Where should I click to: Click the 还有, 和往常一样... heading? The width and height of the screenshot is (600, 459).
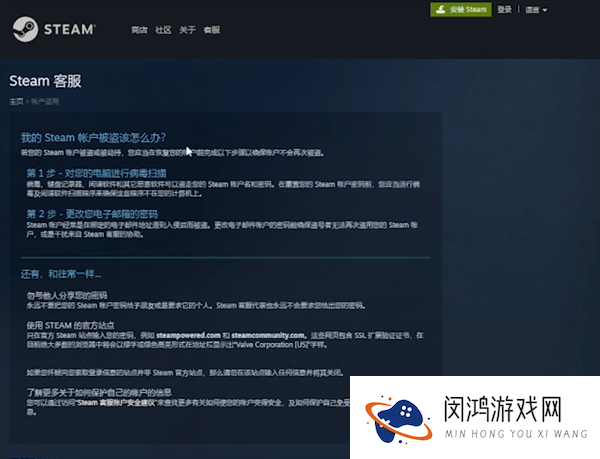[x=61, y=274]
